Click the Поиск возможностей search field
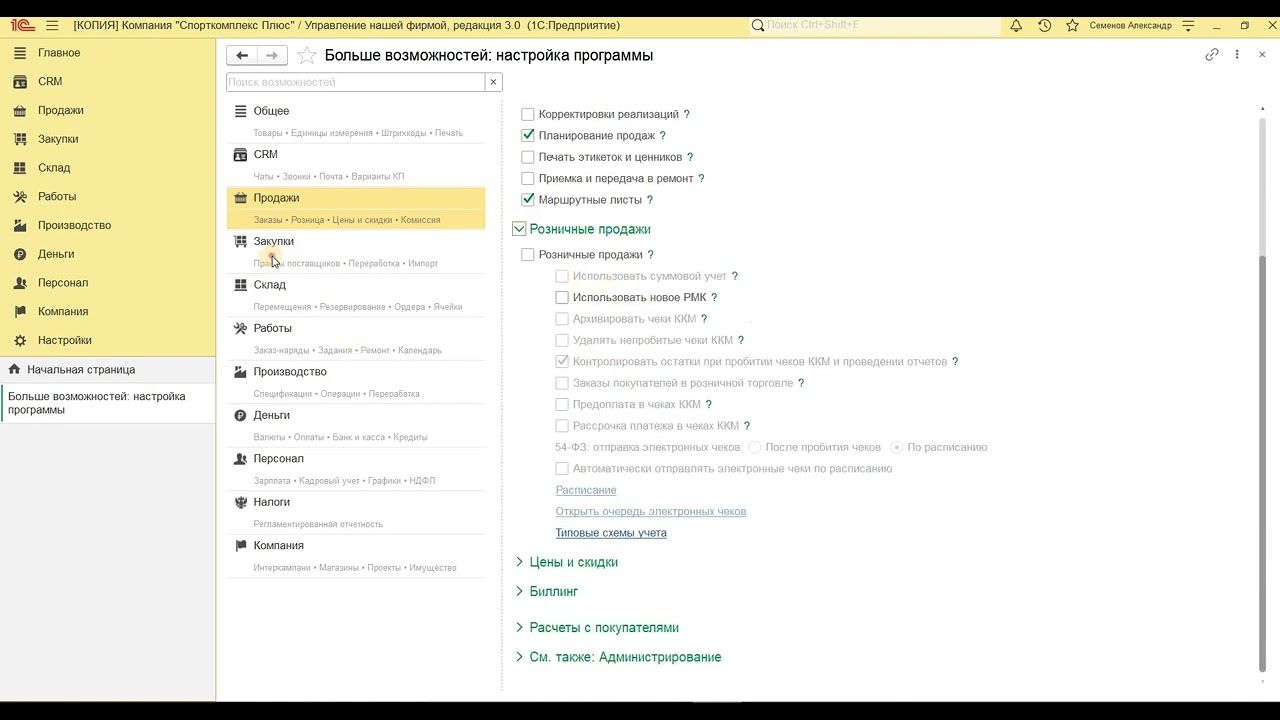This screenshot has height=720, width=1280. (355, 82)
